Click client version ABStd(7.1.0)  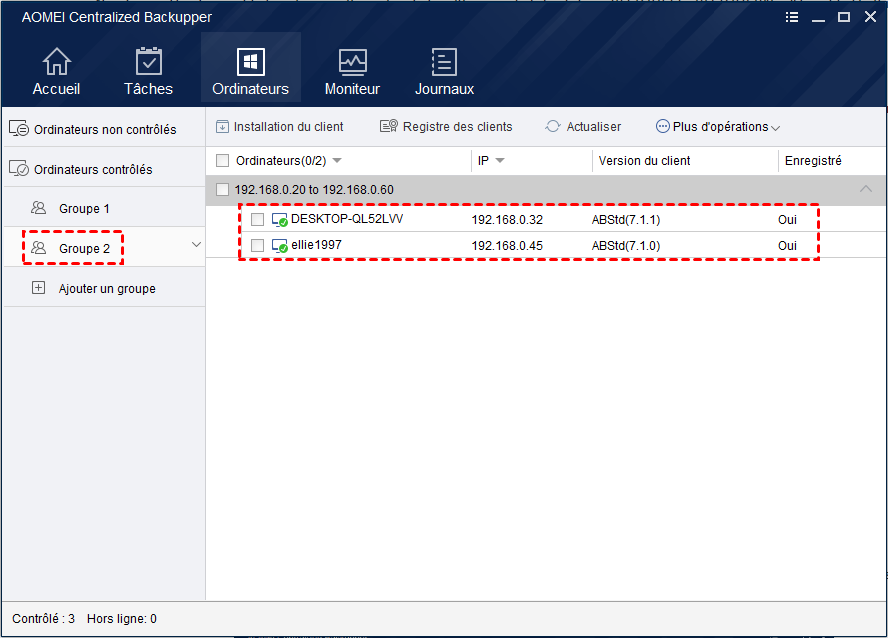626,246
